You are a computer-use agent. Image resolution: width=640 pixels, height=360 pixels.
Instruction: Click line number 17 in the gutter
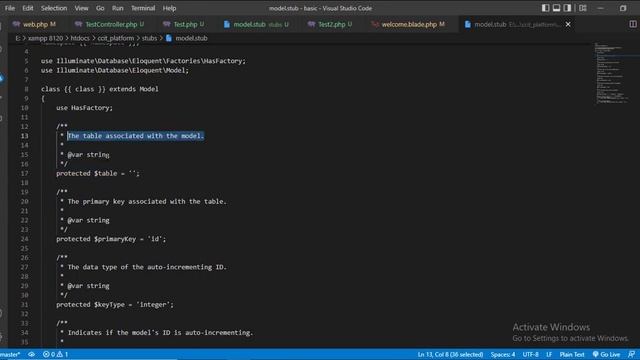coord(24,173)
